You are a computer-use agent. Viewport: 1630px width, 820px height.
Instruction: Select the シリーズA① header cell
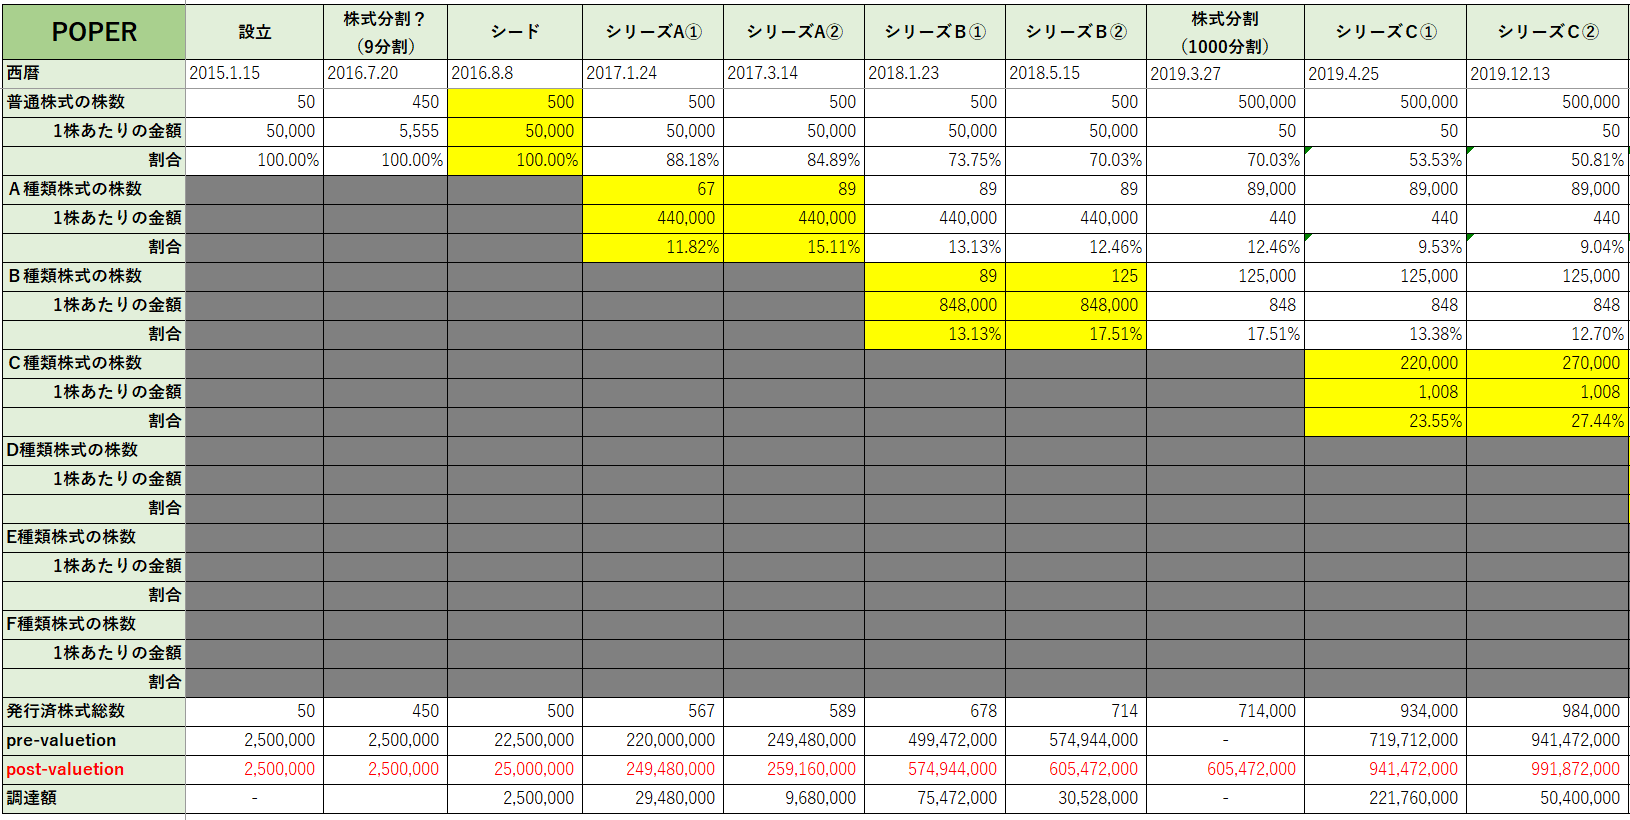[653, 32]
